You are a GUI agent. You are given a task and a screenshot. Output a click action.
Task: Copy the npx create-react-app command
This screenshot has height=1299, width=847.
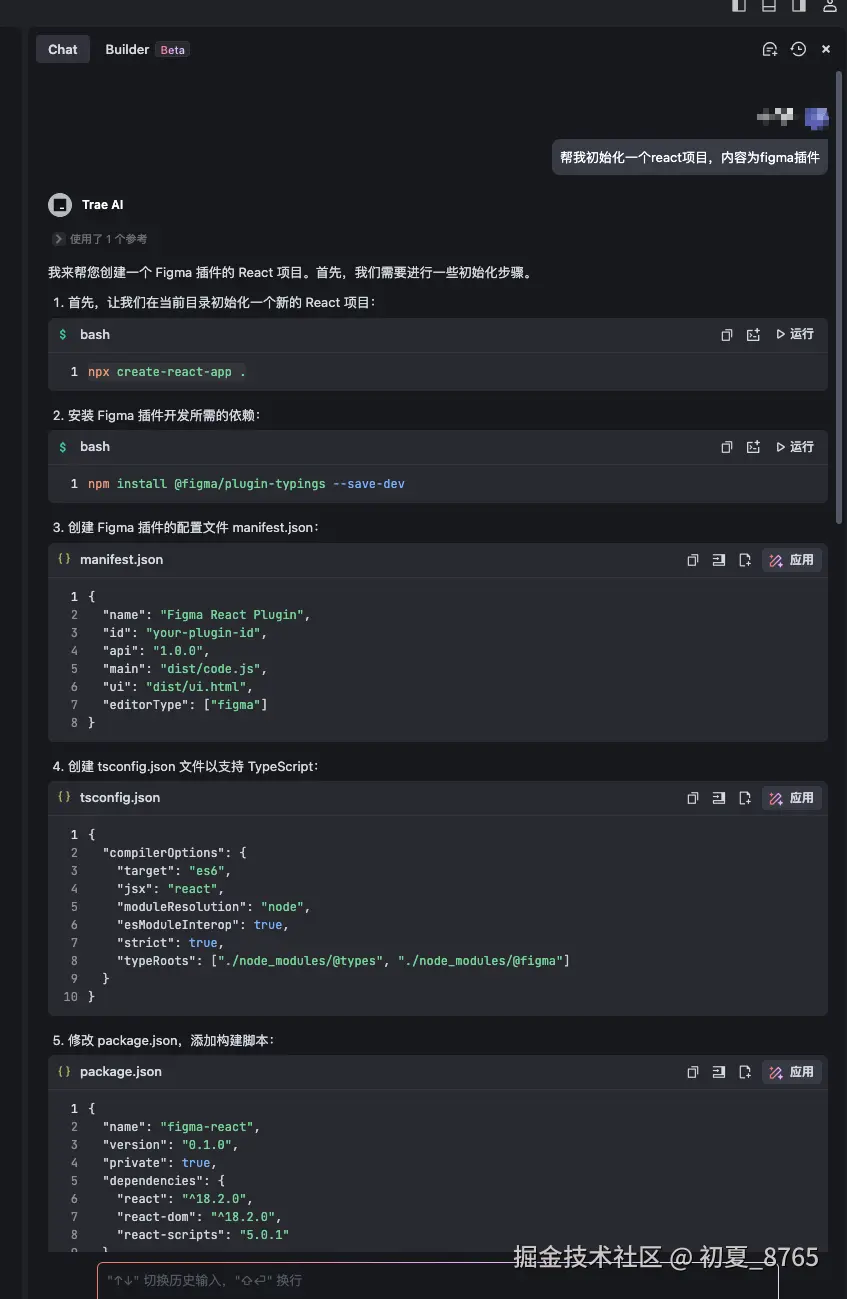pos(727,335)
